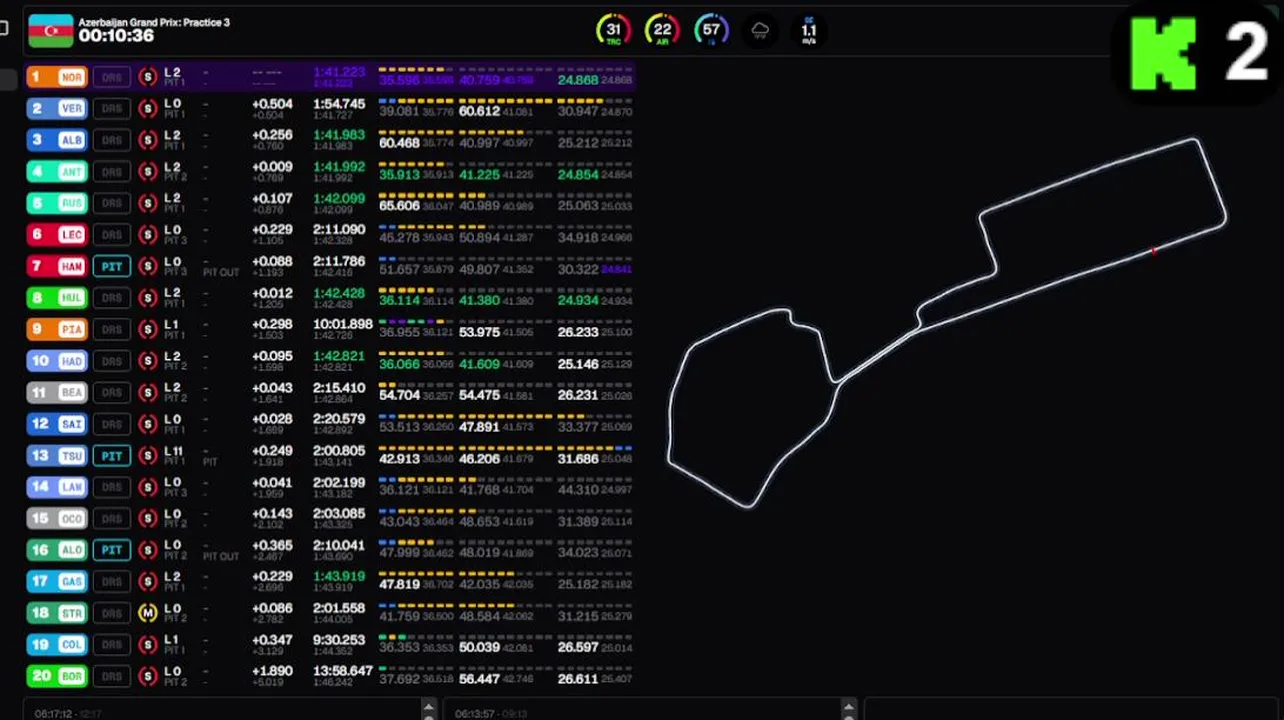Click the soft tyre icon for VER
1284x720 pixels.
click(148, 109)
